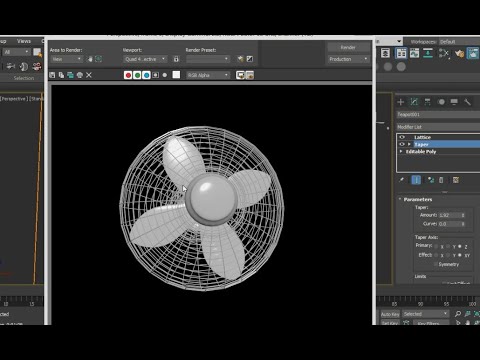Click the Taper Amount value field

[x=449, y=215]
